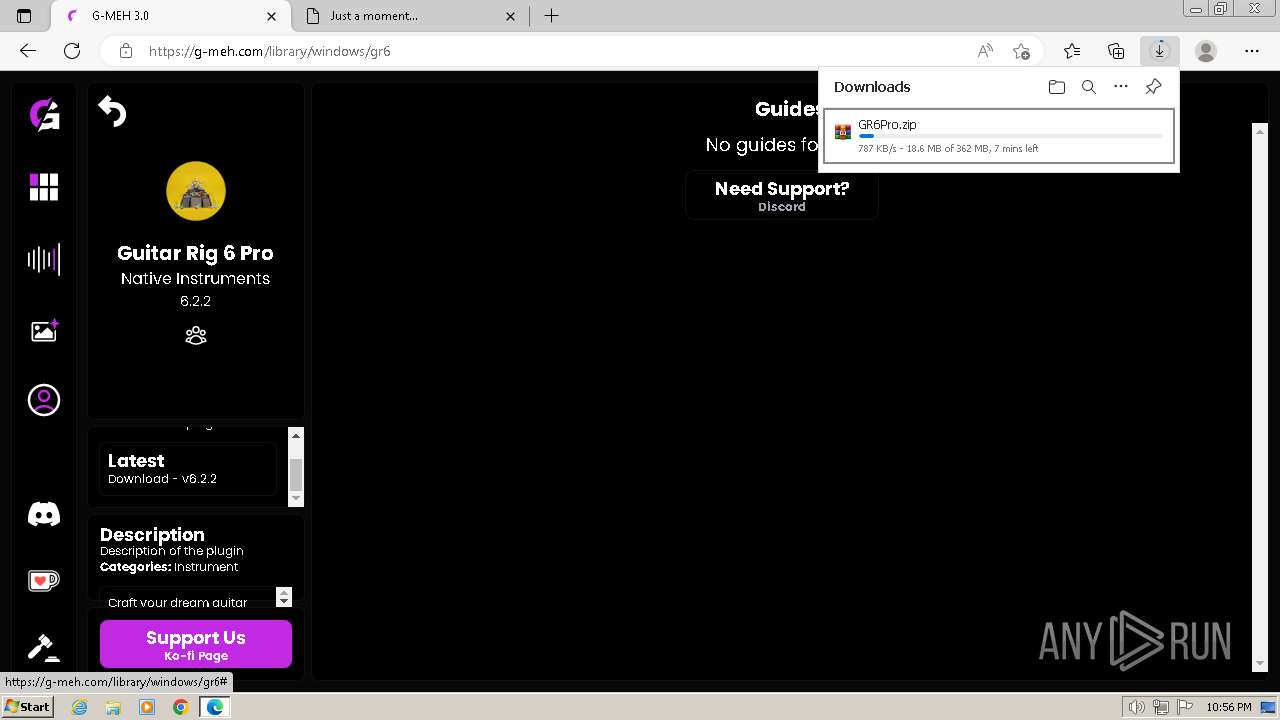The height and width of the screenshot is (720, 1280).
Task: Click description text stepper down arrow
Action: point(284,602)
